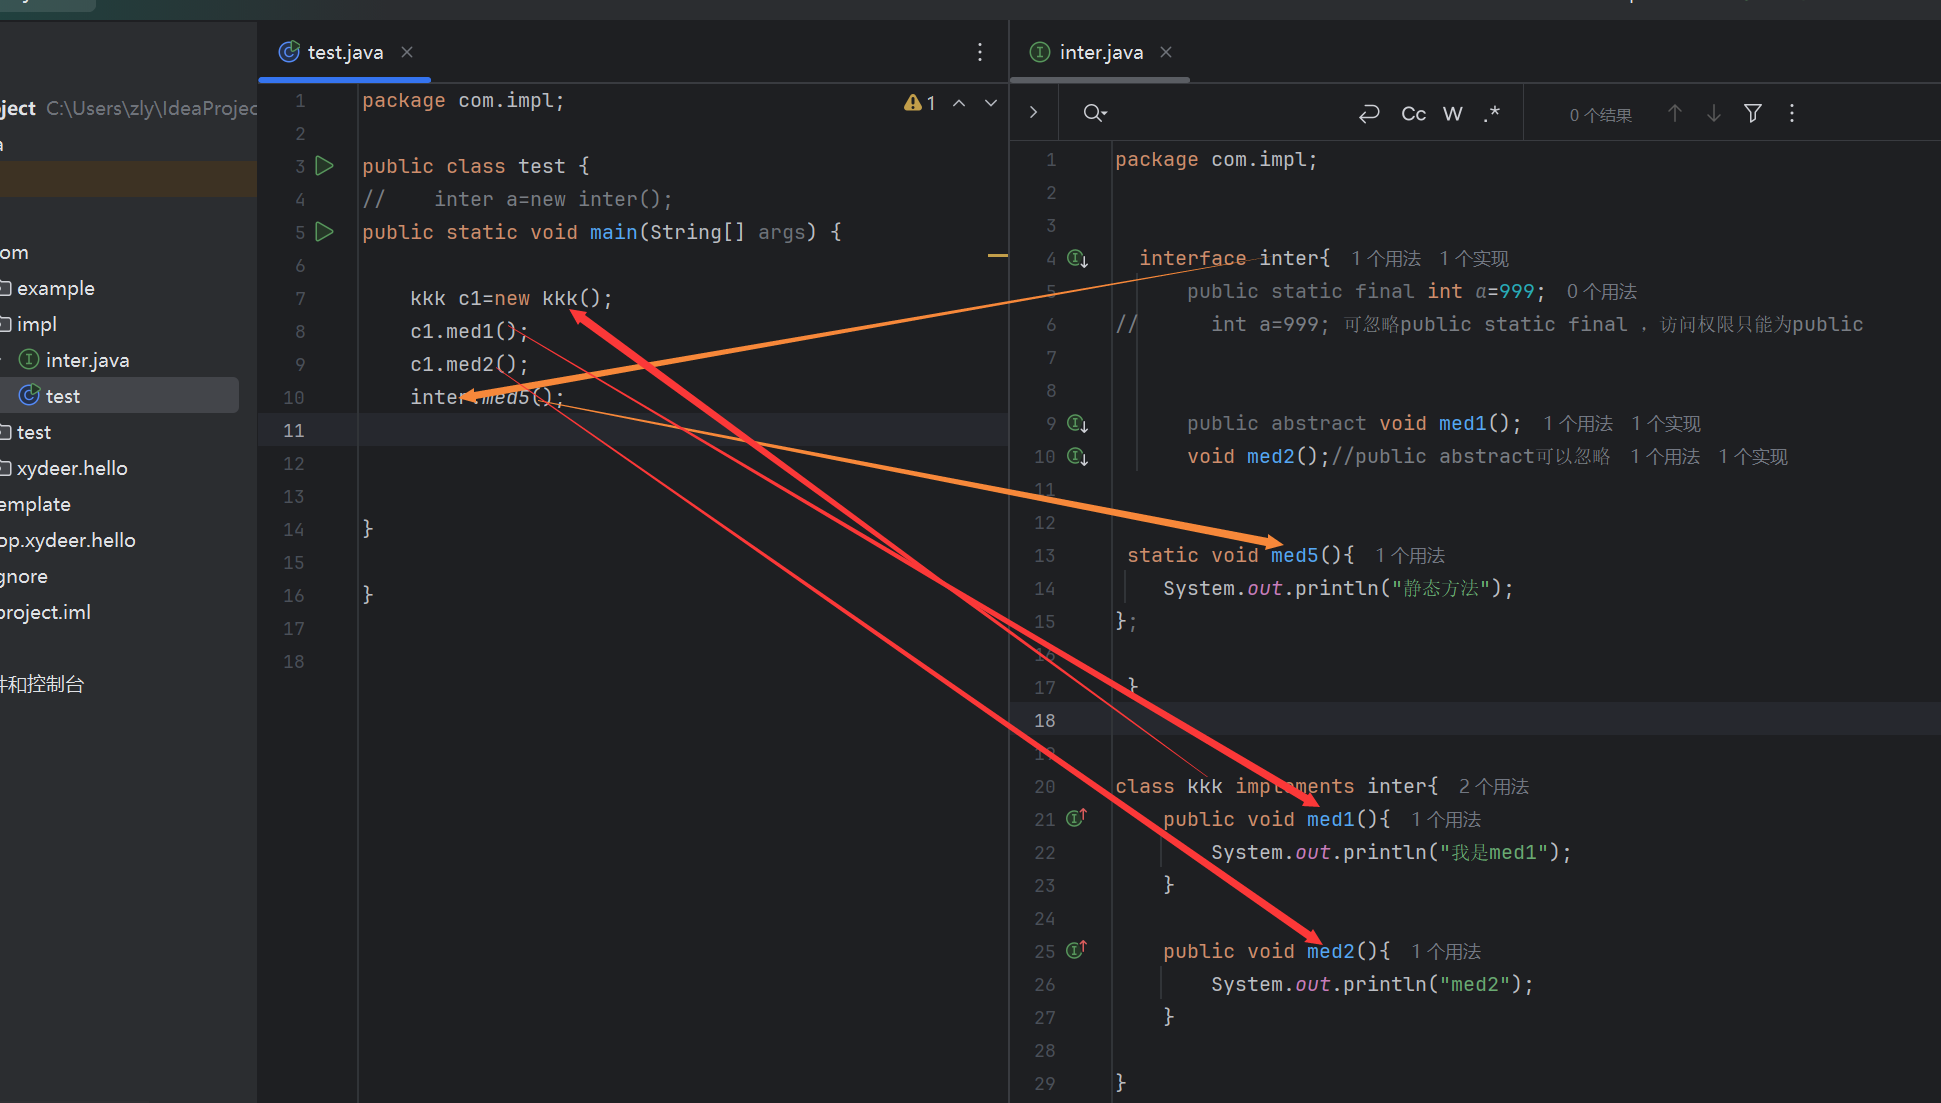Open test.java tab options three-dot menu

[x=980, y=52]
